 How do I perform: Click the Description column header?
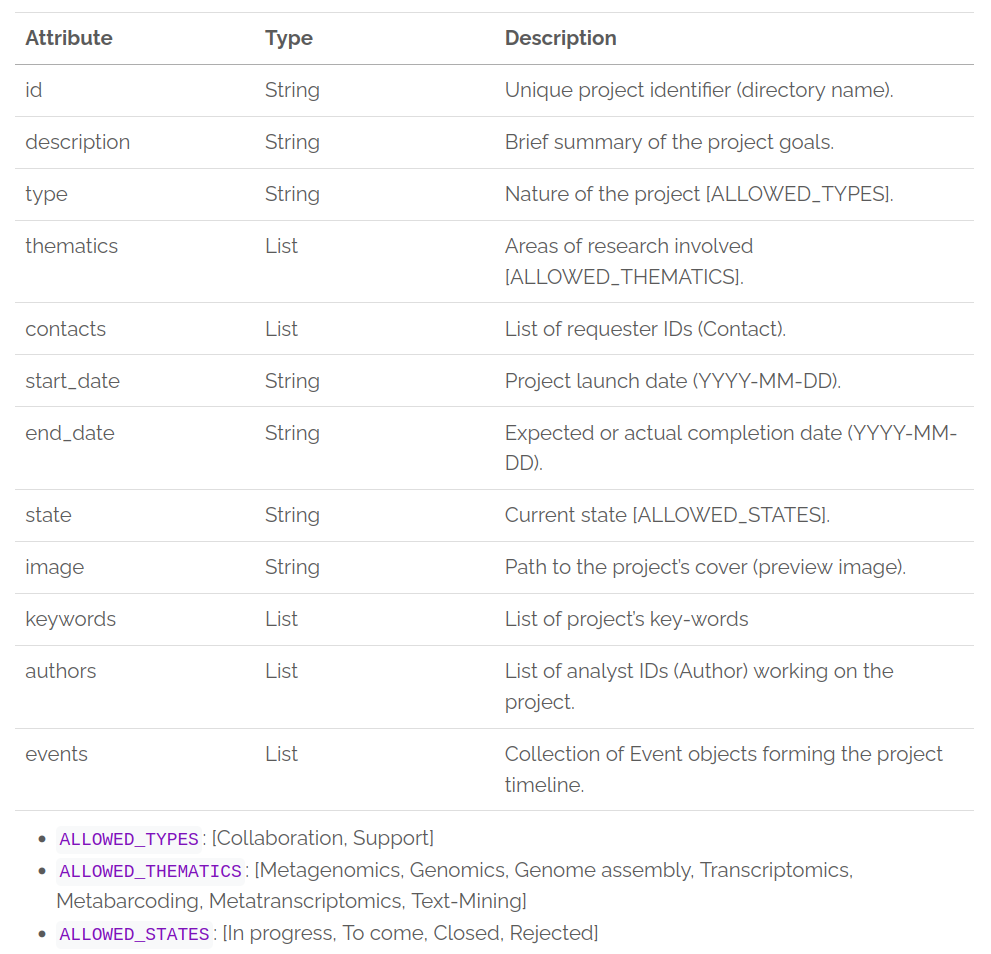pyautogui.click(x=560, y=38)
